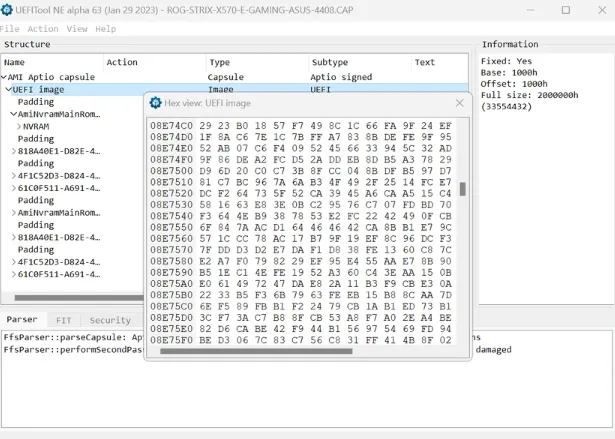
Task: Click the FfsParser::performSecondPass log message
Action: [x=73, y=350]
